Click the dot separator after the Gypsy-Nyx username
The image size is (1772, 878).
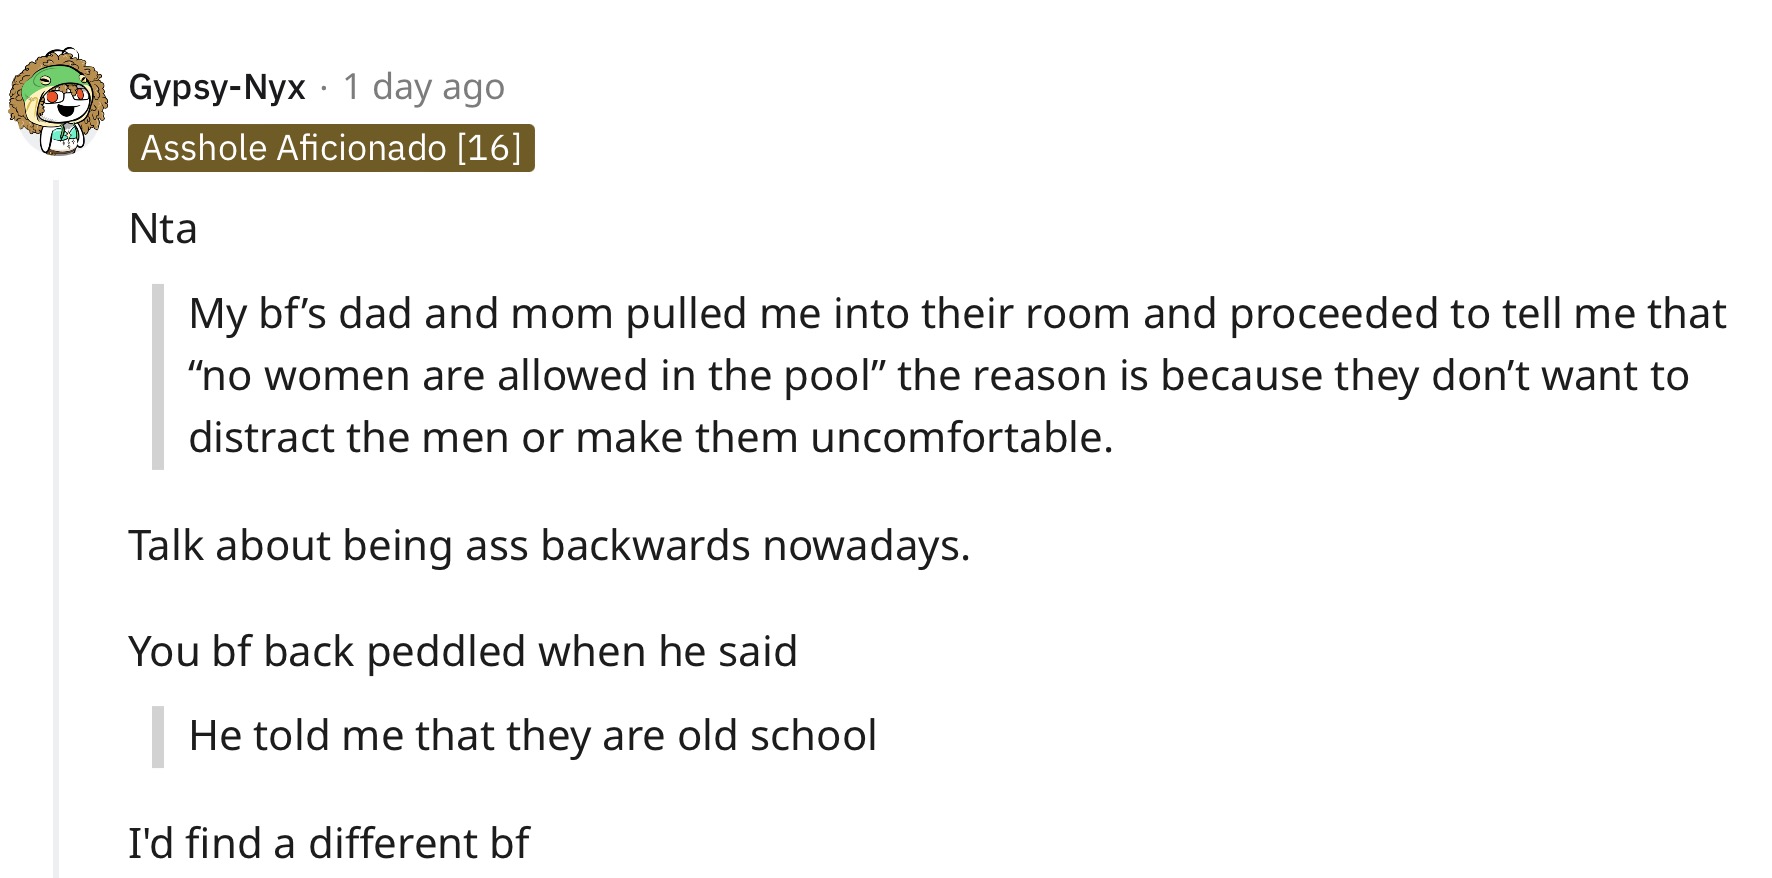[324, 89]
